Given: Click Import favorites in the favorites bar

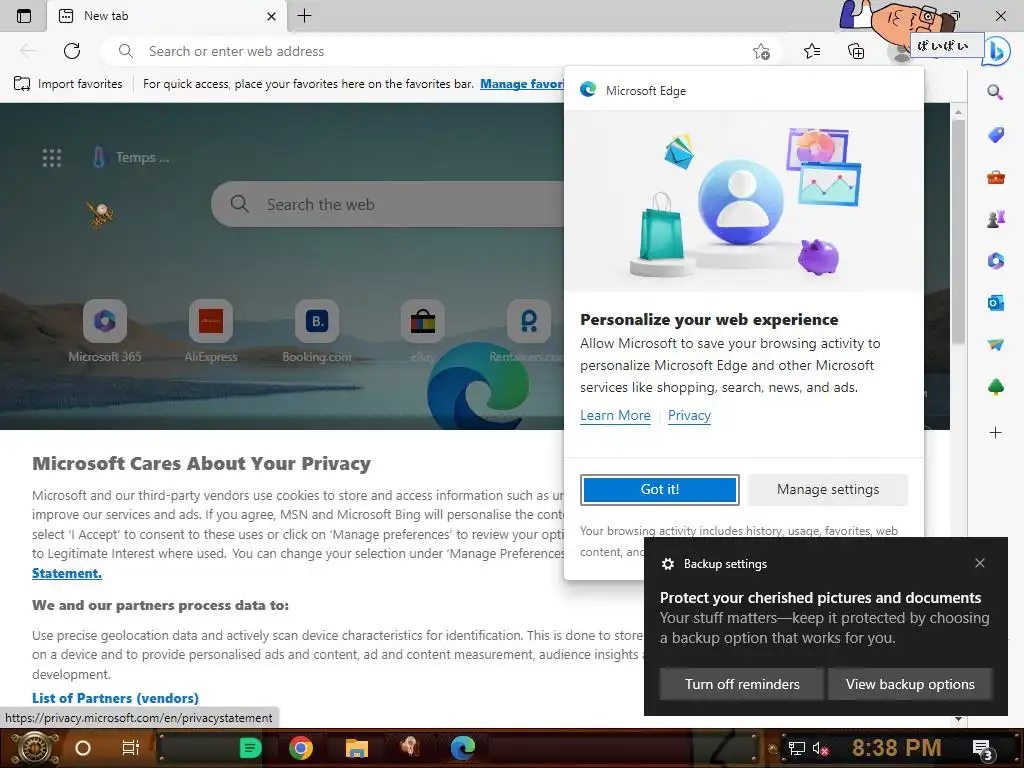Looking at the screenshot, I should [x=68, y=84].
